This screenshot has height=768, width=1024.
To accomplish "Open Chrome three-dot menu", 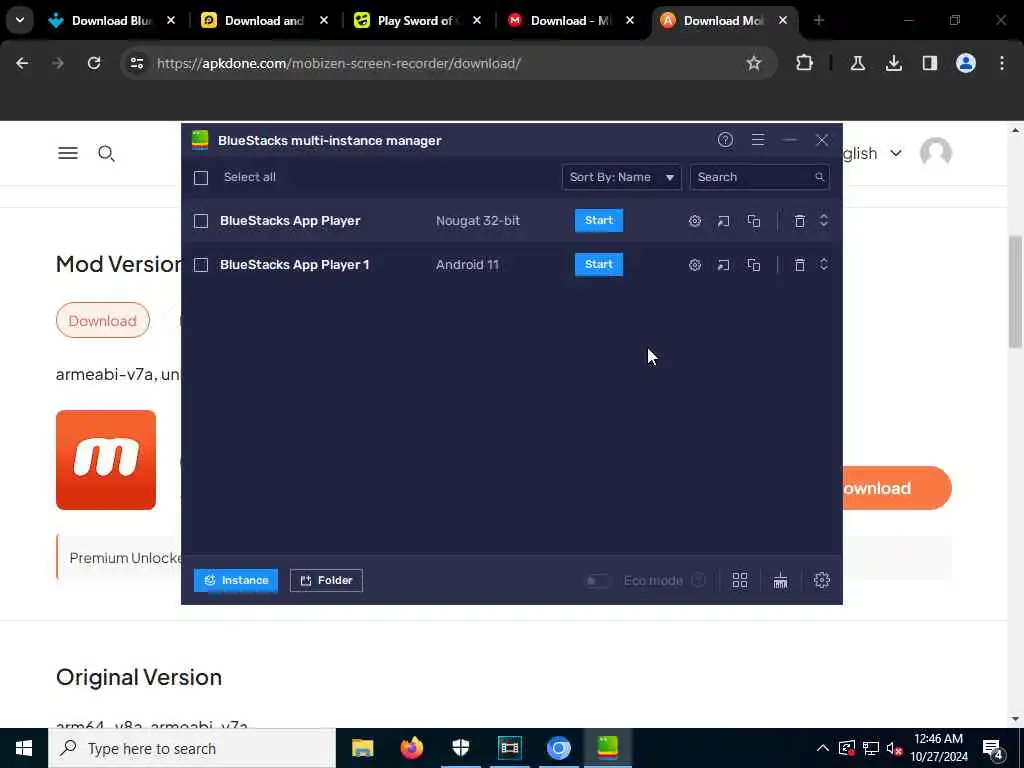I will (1002, 63).
